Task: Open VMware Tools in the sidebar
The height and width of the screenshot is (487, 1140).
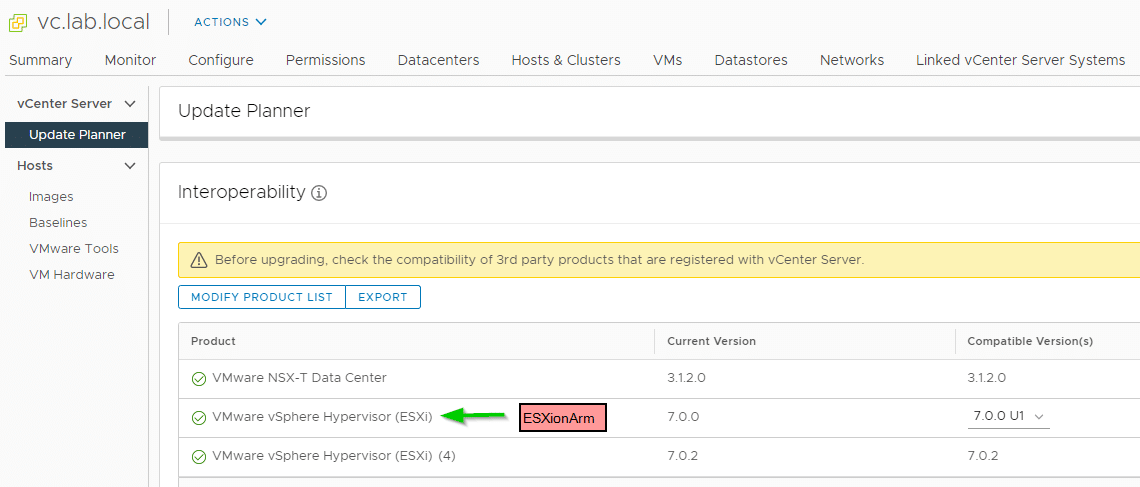Action: click(x=73, y=249)
